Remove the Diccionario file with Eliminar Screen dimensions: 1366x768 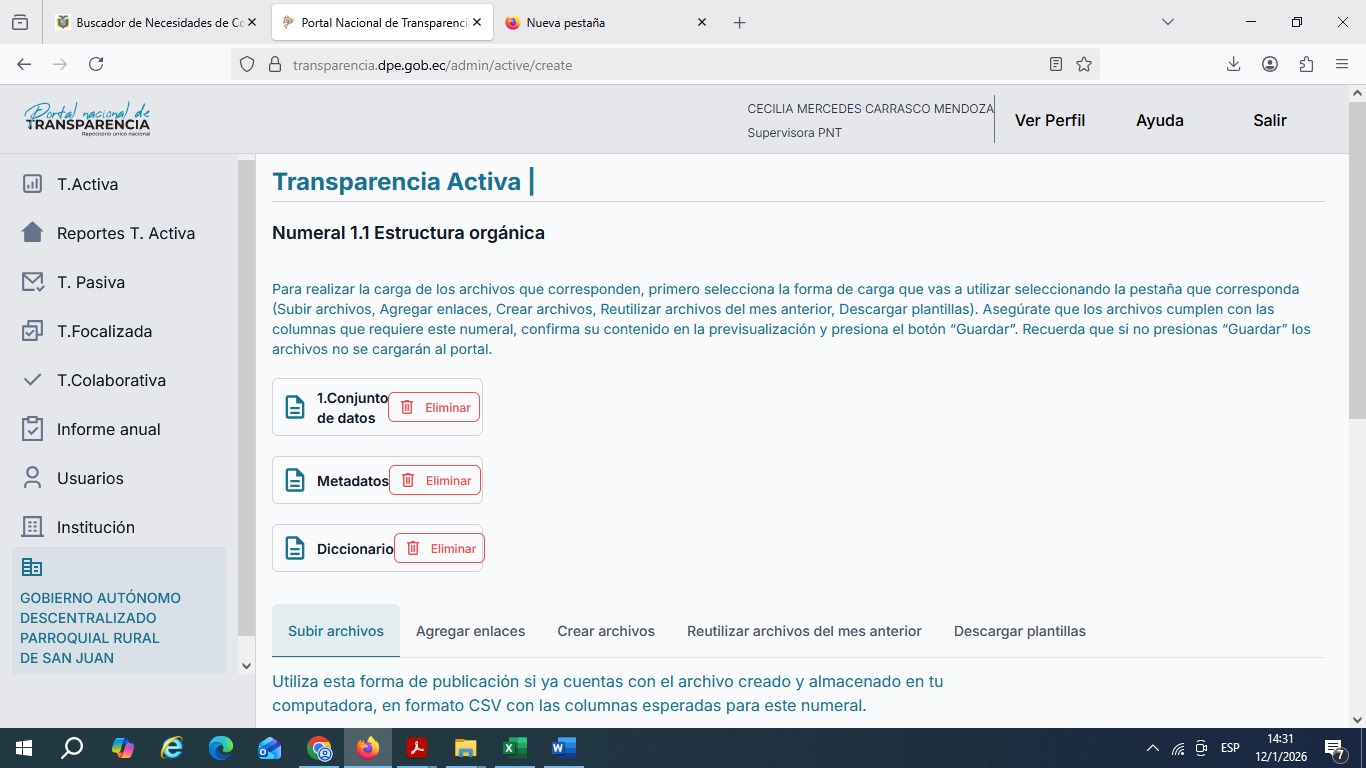(439, 548)
